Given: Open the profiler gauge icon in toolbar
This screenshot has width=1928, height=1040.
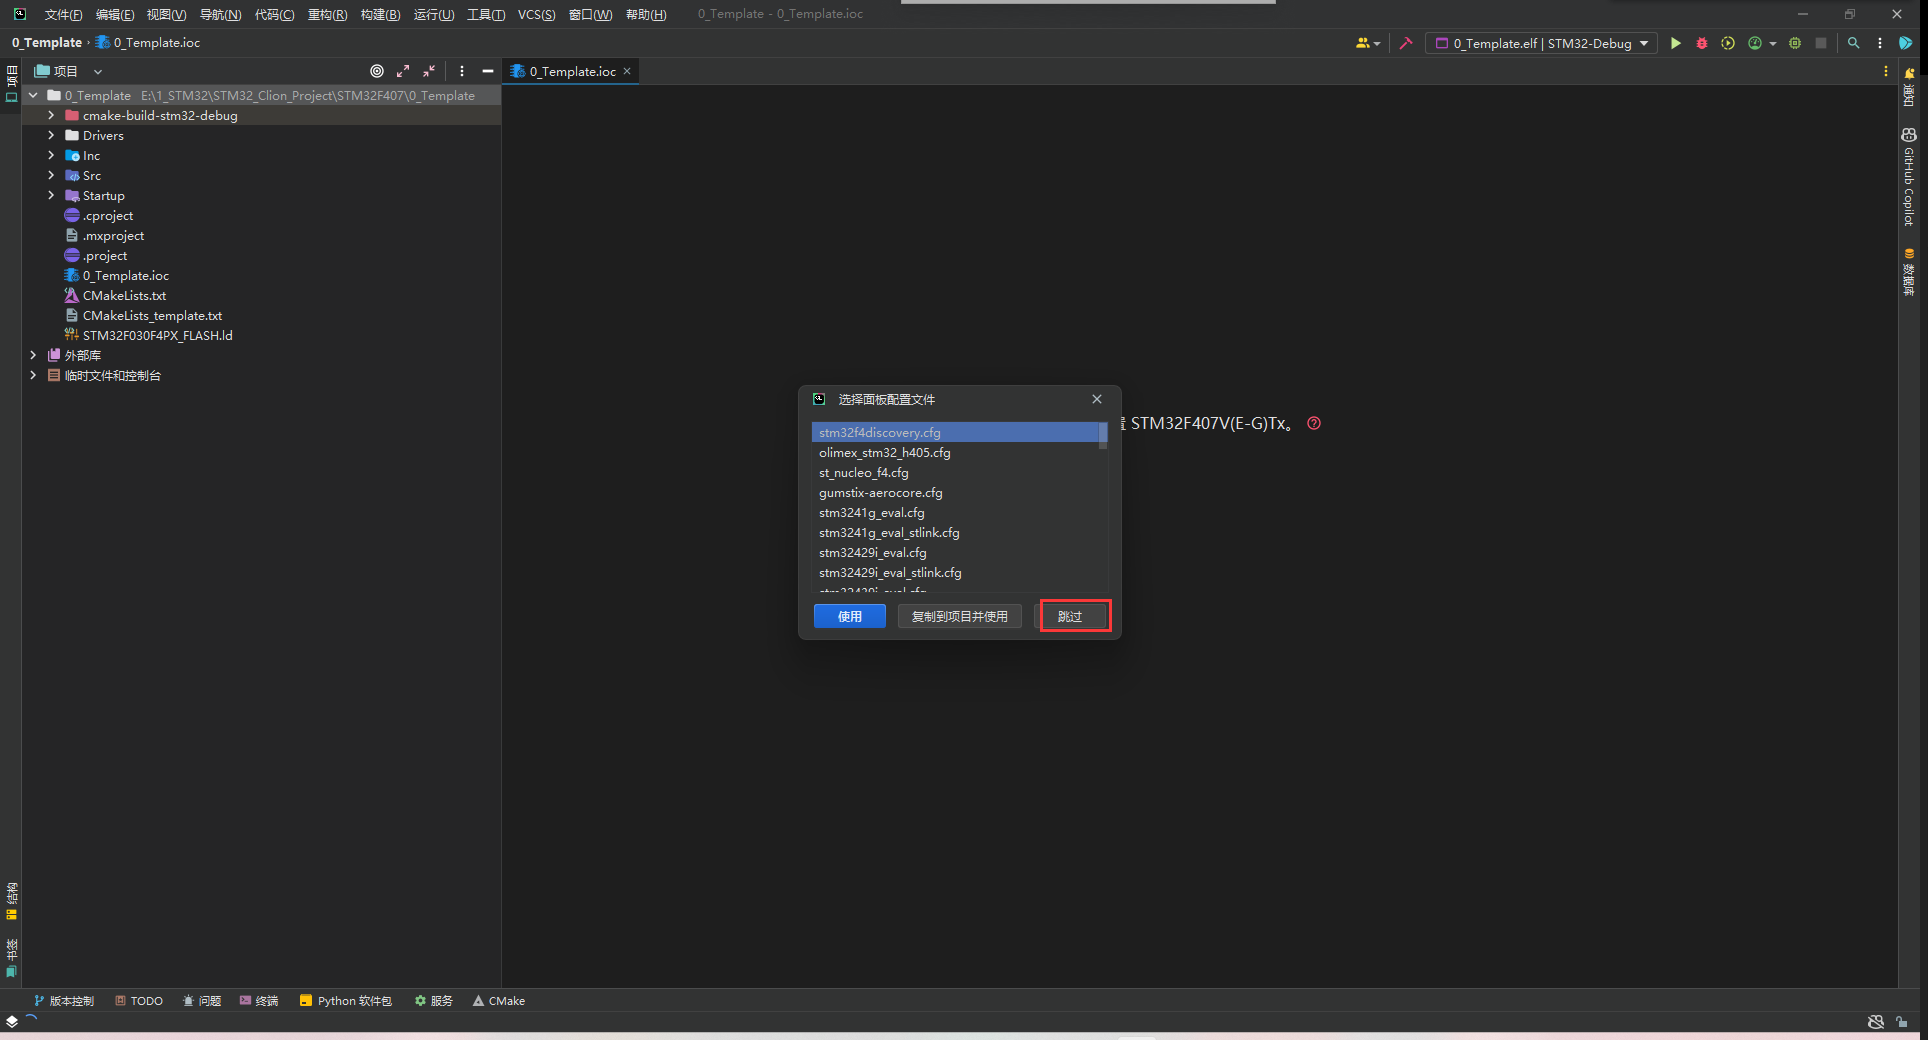Looking at the screenshot, I should click(x=1756, y=43).
